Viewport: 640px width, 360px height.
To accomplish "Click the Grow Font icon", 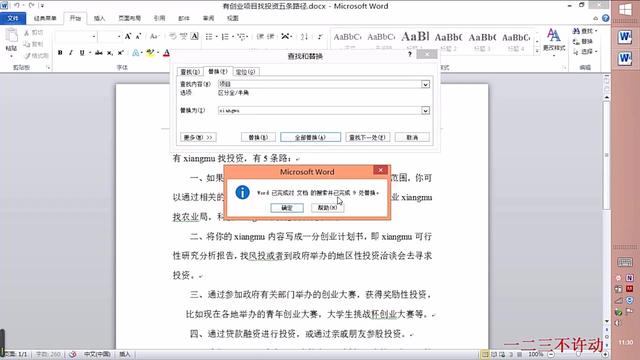I will pos(128,37).
